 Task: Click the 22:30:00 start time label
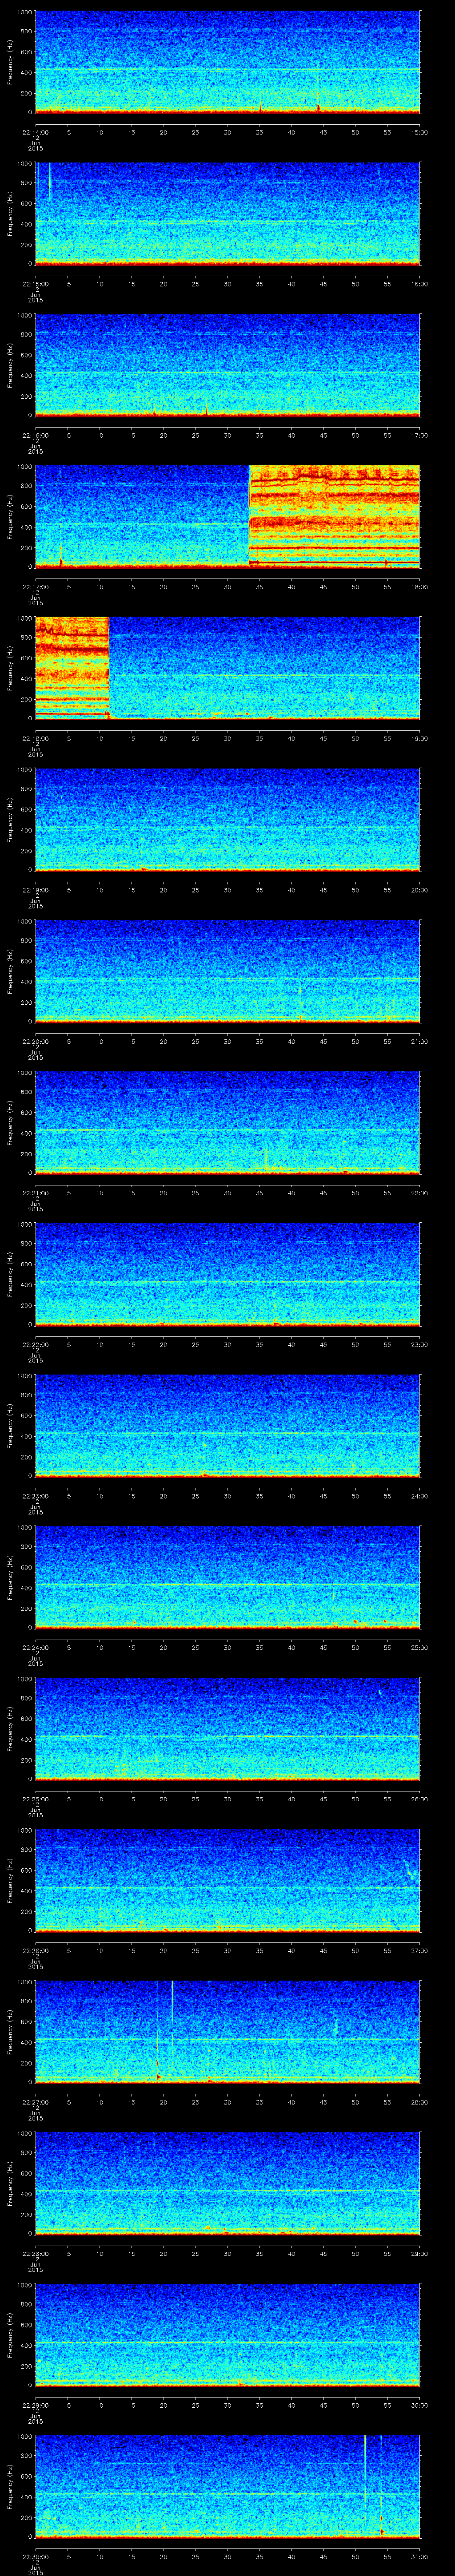35,2556
